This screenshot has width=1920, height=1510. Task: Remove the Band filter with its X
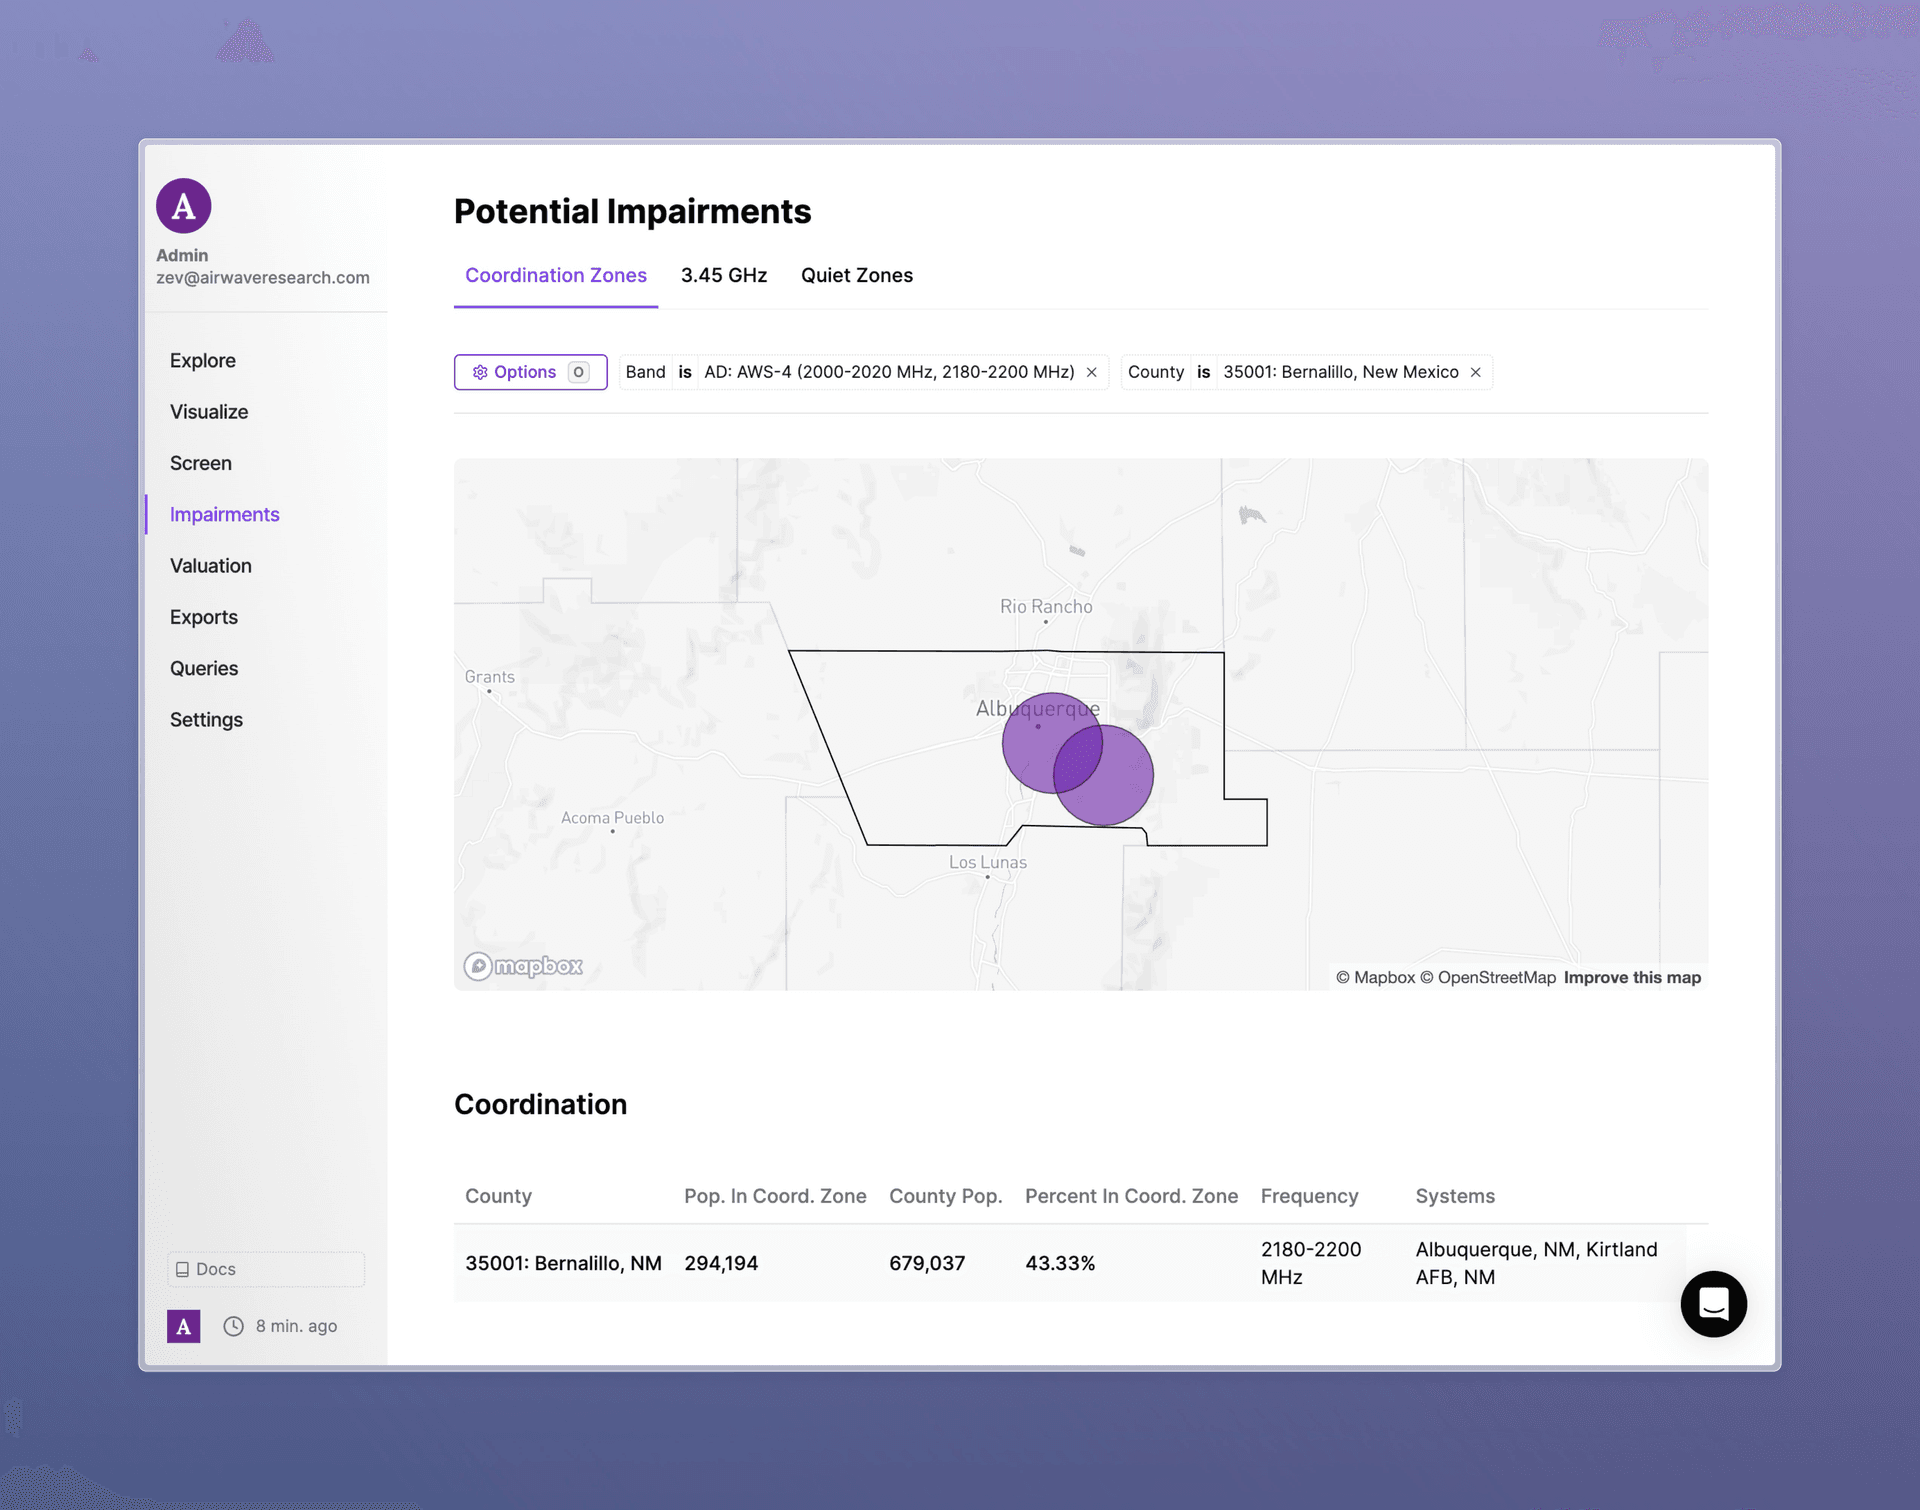pos(1091,372)
